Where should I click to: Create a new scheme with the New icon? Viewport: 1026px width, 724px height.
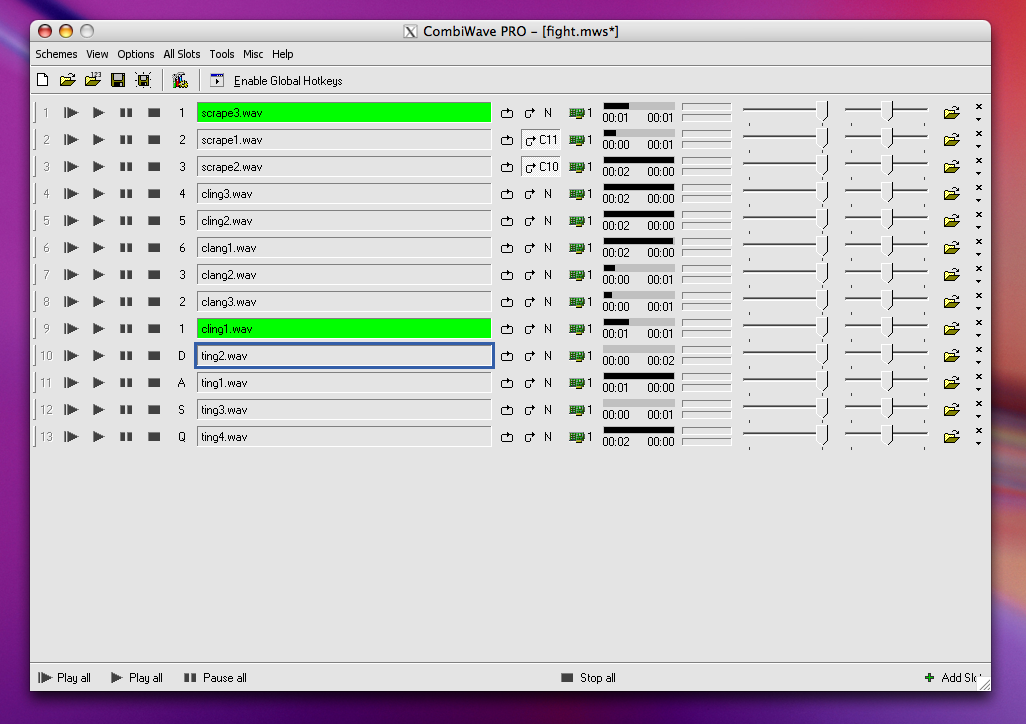[x=42, y=79]
